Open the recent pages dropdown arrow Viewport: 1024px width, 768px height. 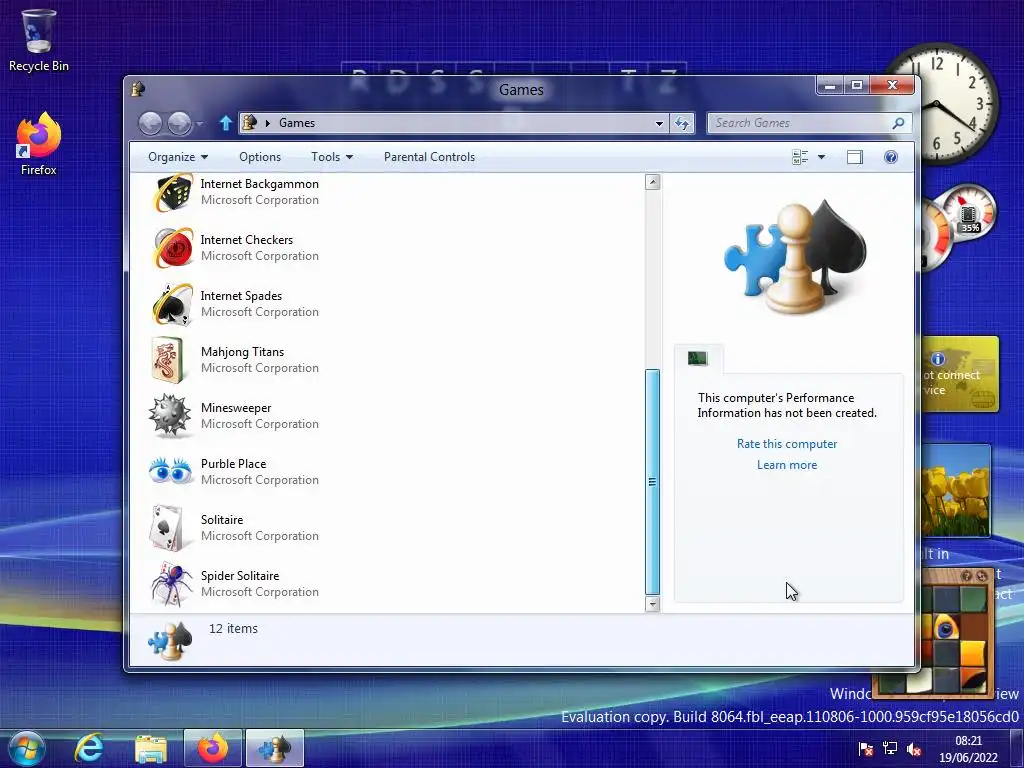[x=199, y=123]
